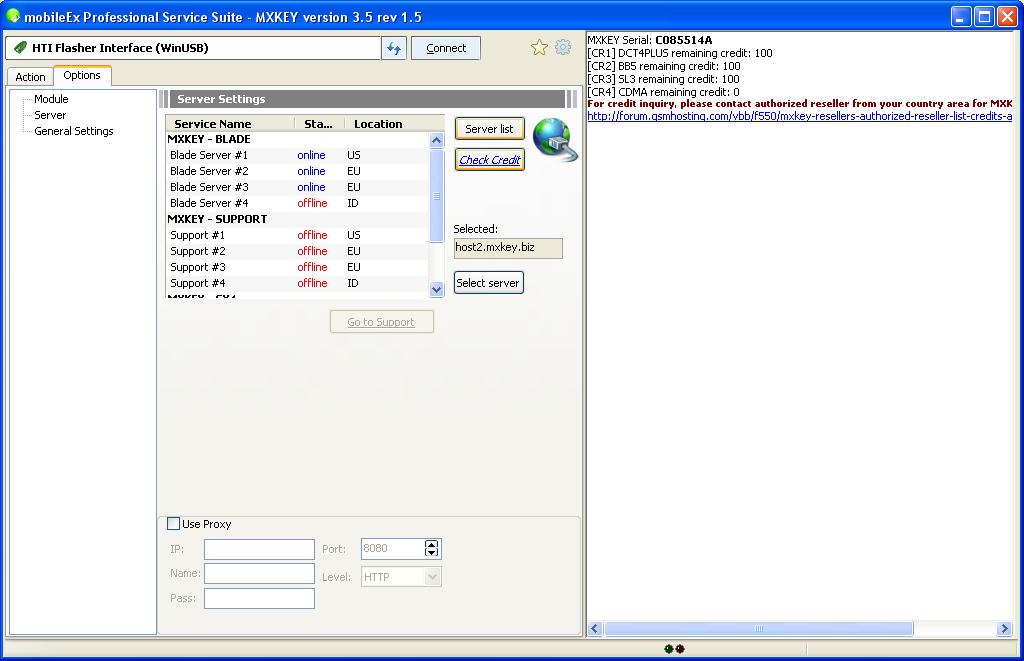This screenshot has width=1024, height=661.
Task: Click the proxy Port number field
Action: (x=392, y=549)
